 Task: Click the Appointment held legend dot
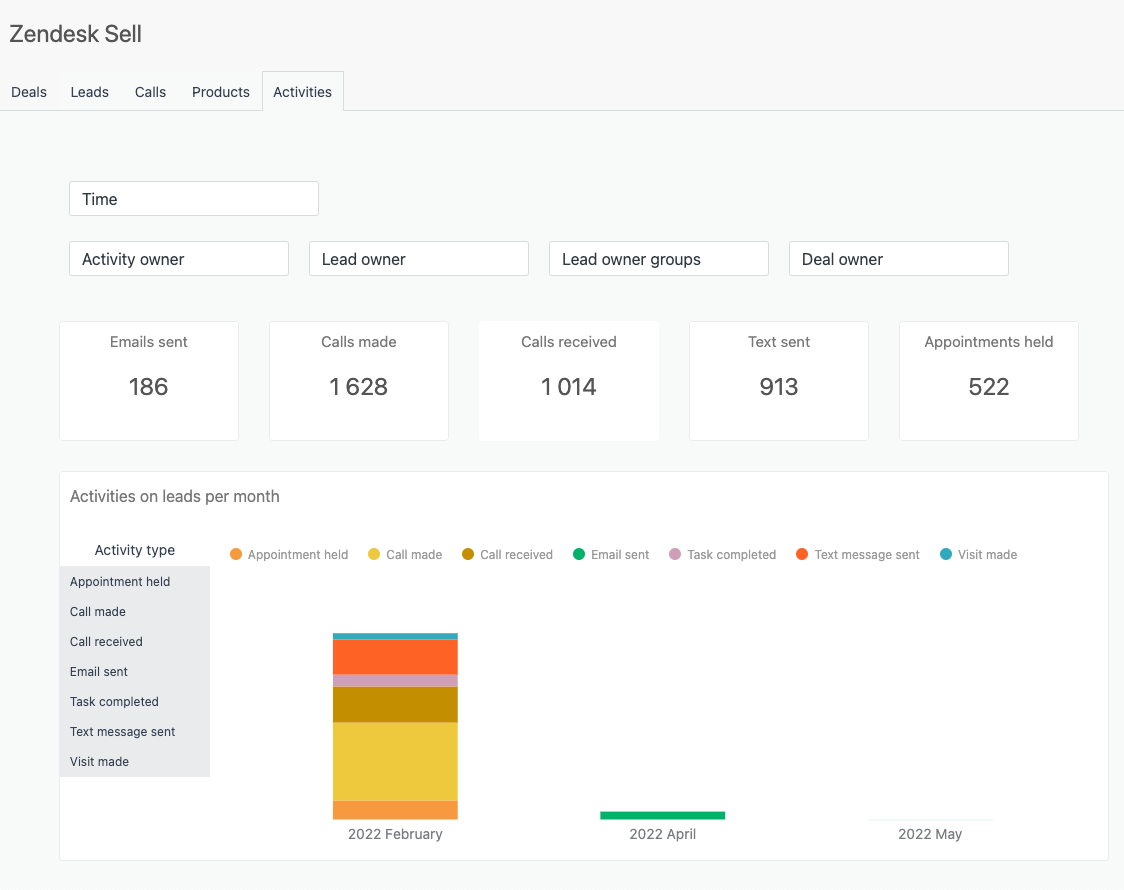236,554
